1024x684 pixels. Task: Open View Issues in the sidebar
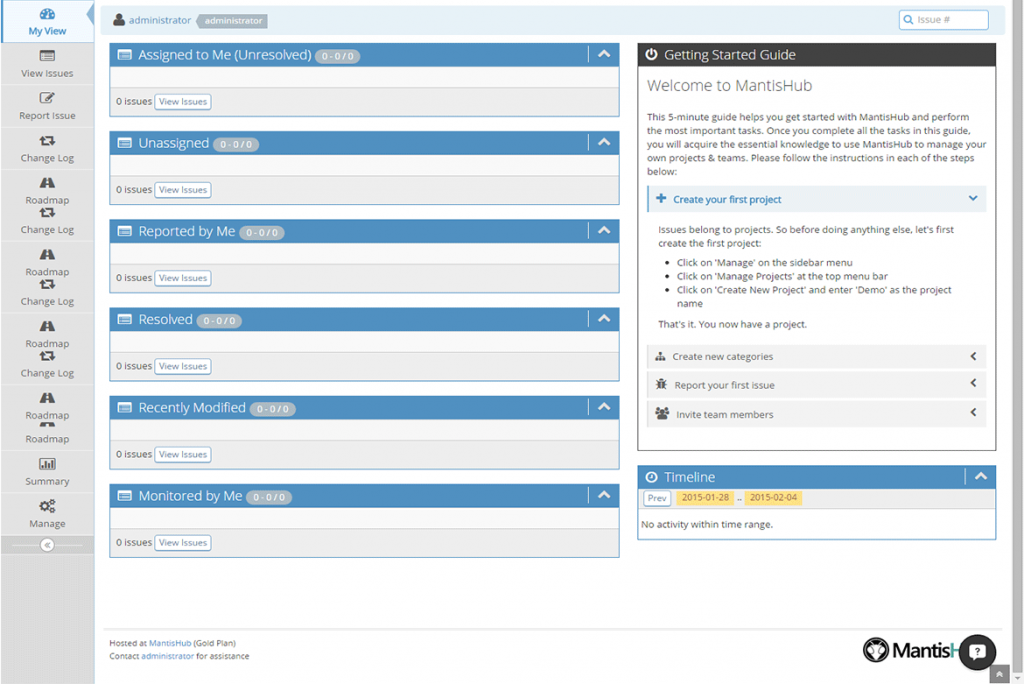coord(47,64)
